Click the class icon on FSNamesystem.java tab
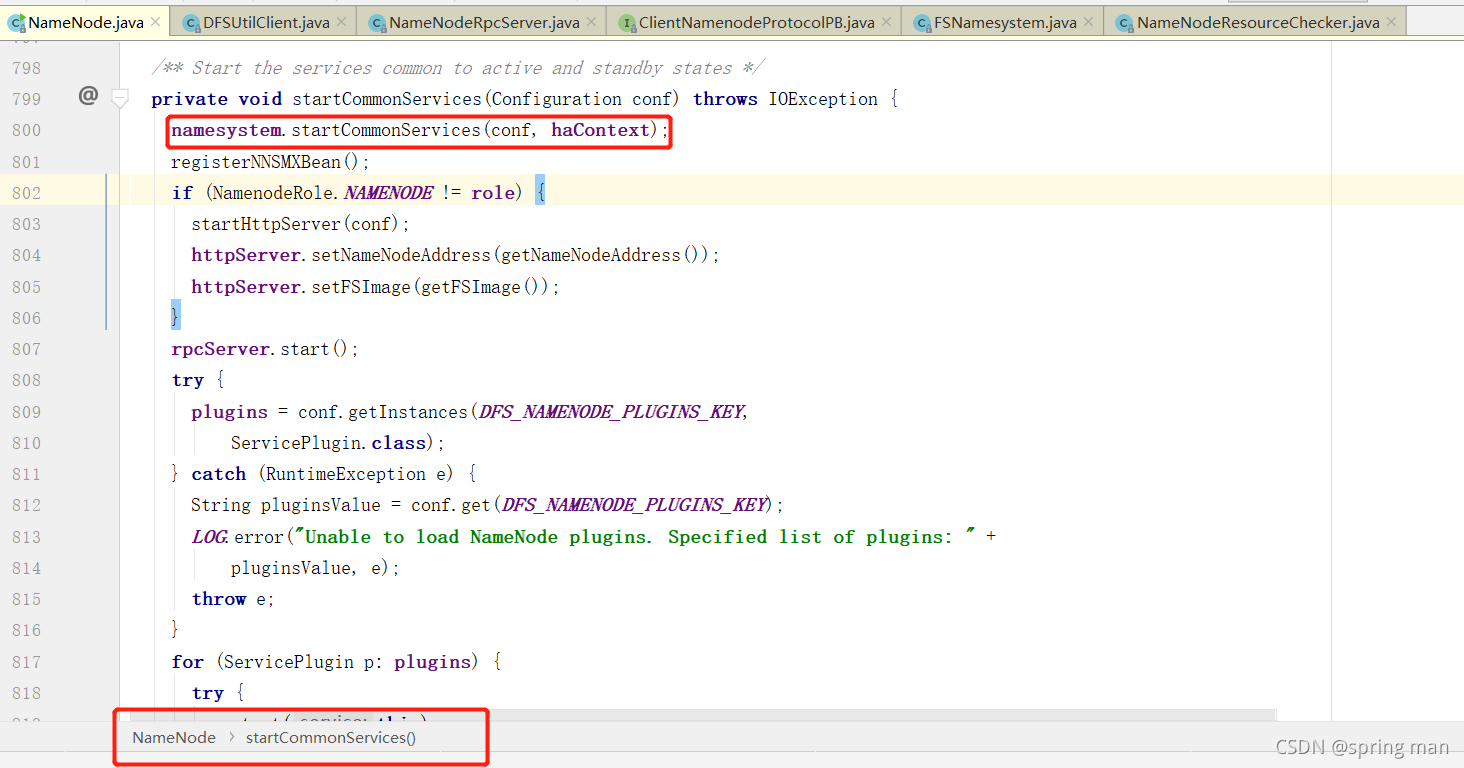This screenshot has width=1464, height=768. click(x=922, y=22)
